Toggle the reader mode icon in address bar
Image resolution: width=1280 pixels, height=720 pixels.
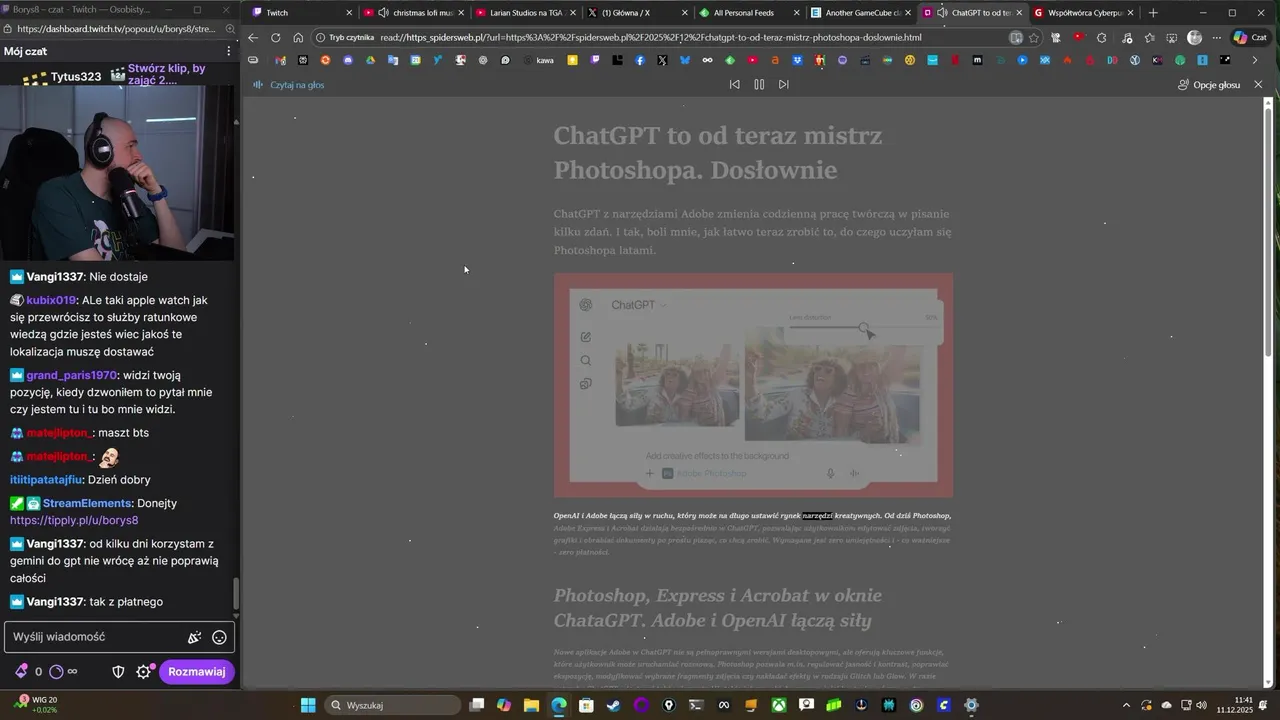pos(1015,38)
